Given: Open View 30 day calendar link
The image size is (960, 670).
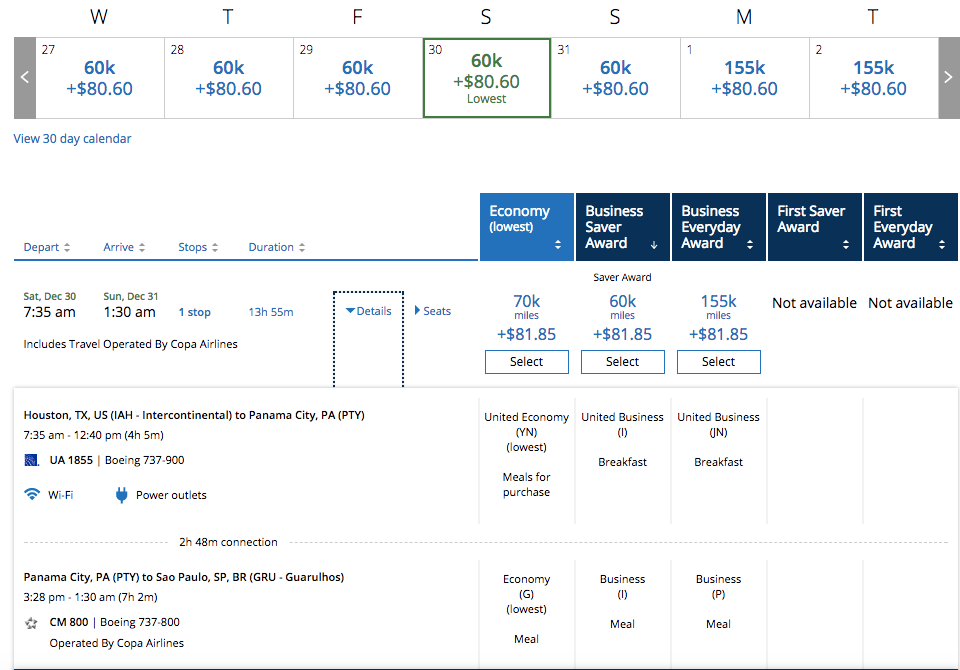Looking at the screenshot, I should click(72, 139).
